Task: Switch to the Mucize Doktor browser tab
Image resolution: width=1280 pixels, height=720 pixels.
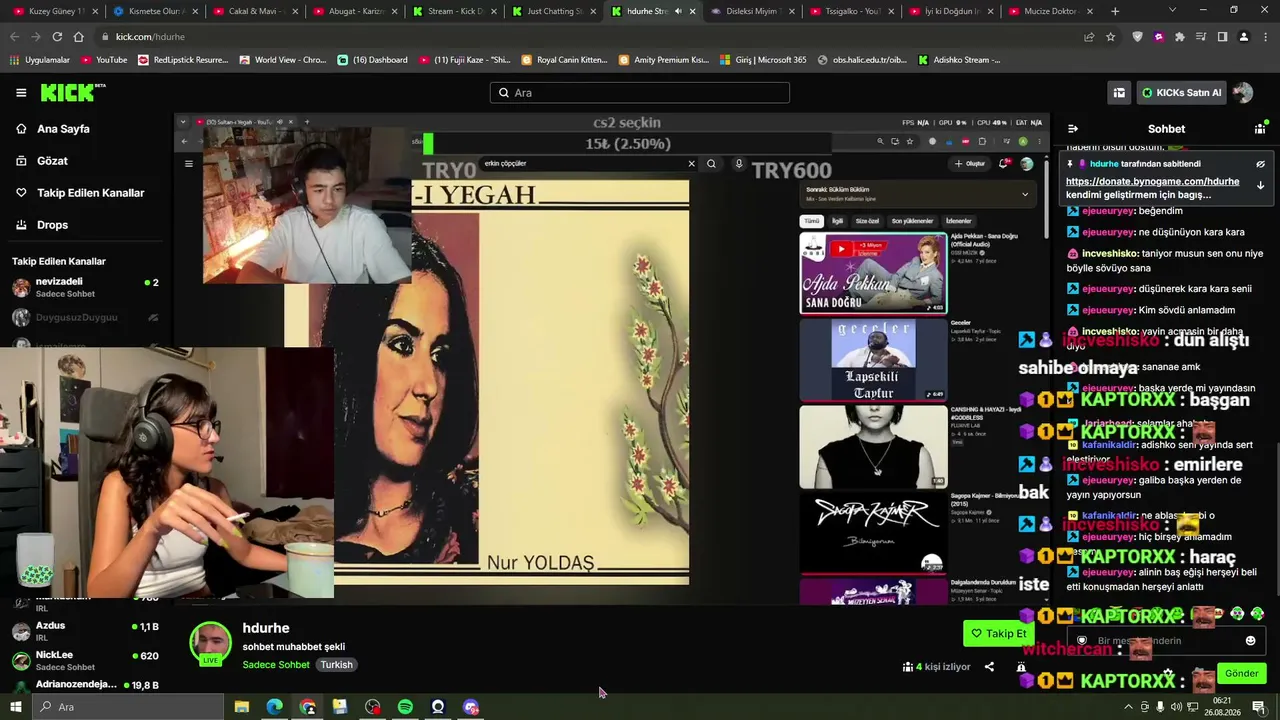Action: pos(1051,11)
